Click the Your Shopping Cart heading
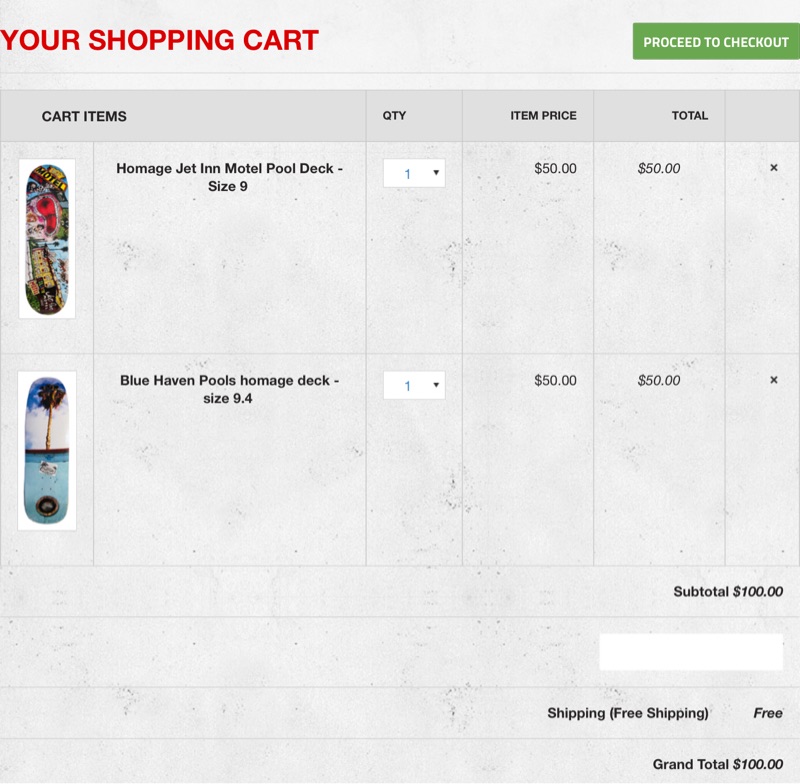 (x=160, y=41)
